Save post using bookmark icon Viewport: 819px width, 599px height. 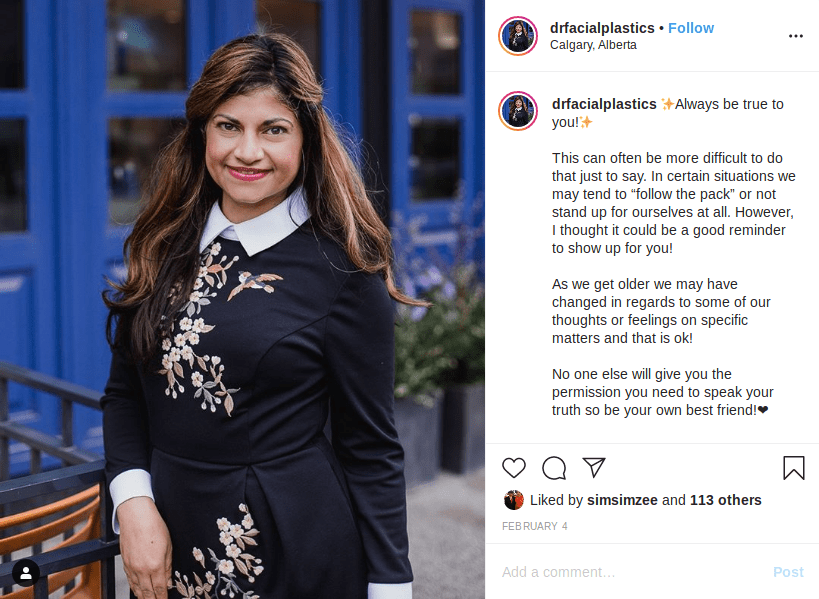coord(793,467)
